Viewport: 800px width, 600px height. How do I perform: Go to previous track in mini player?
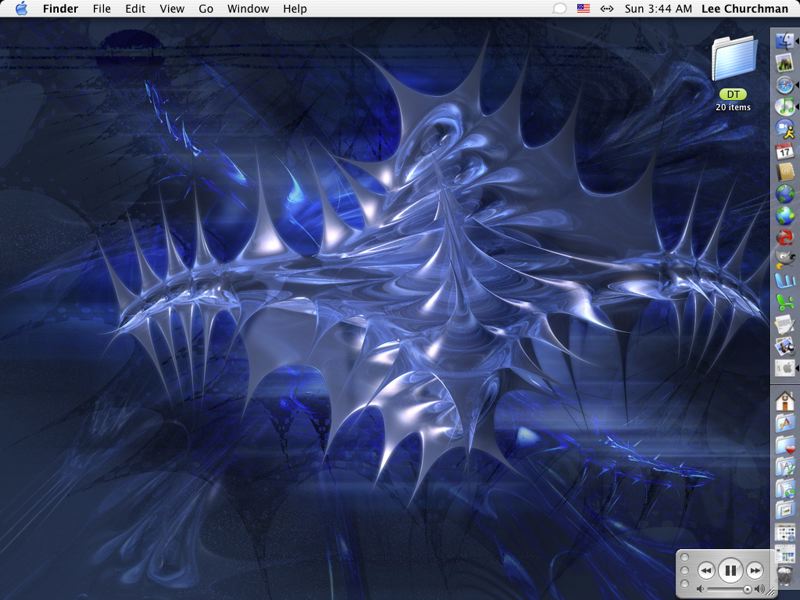[x=705, y=571]
